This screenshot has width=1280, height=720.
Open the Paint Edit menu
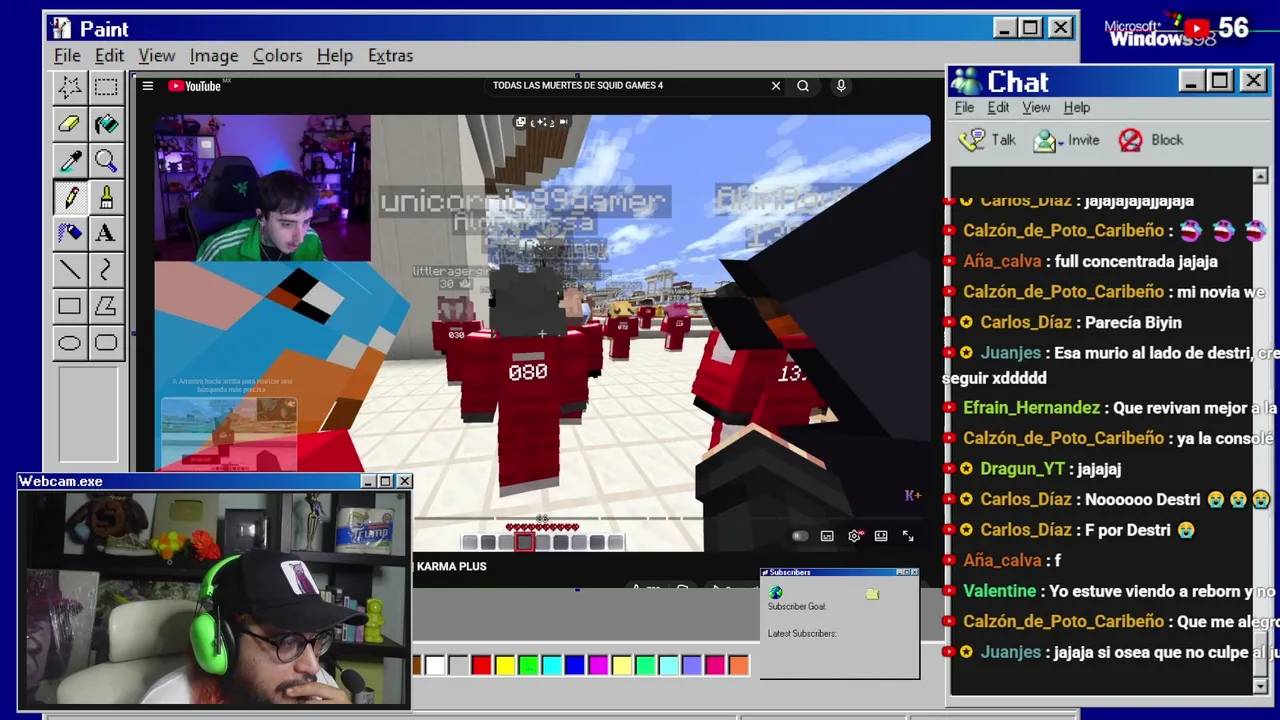coord(109,56)
